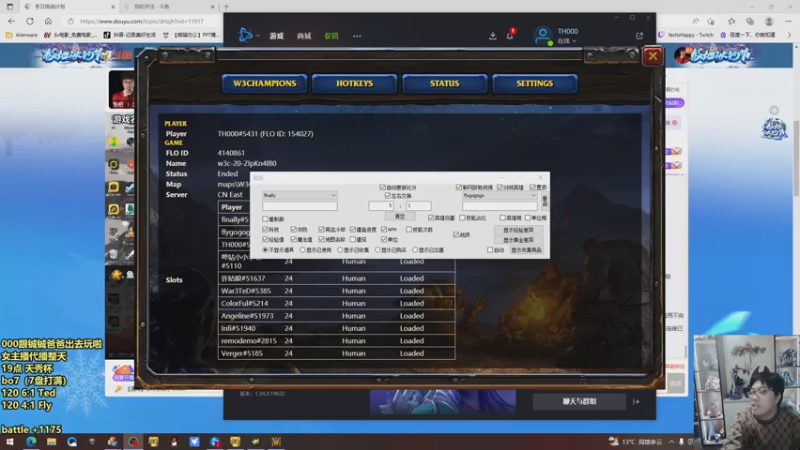Refresh the browser page
This screenshot has width=800, height=450.
30,21
